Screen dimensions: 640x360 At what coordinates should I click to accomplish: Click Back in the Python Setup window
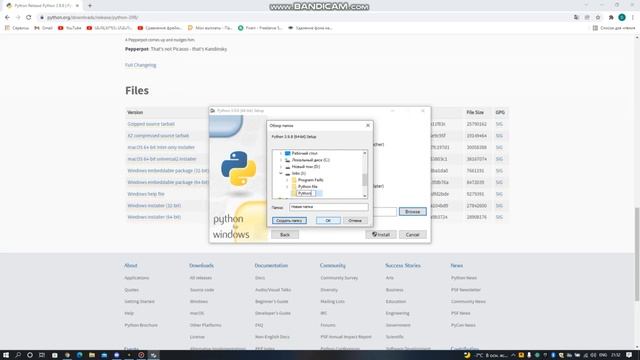click(x=285, y=235)
